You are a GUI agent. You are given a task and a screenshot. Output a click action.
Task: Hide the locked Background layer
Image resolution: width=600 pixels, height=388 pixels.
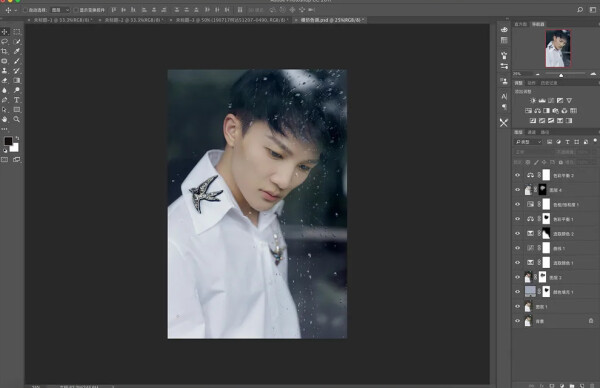(x=518, y=321)
